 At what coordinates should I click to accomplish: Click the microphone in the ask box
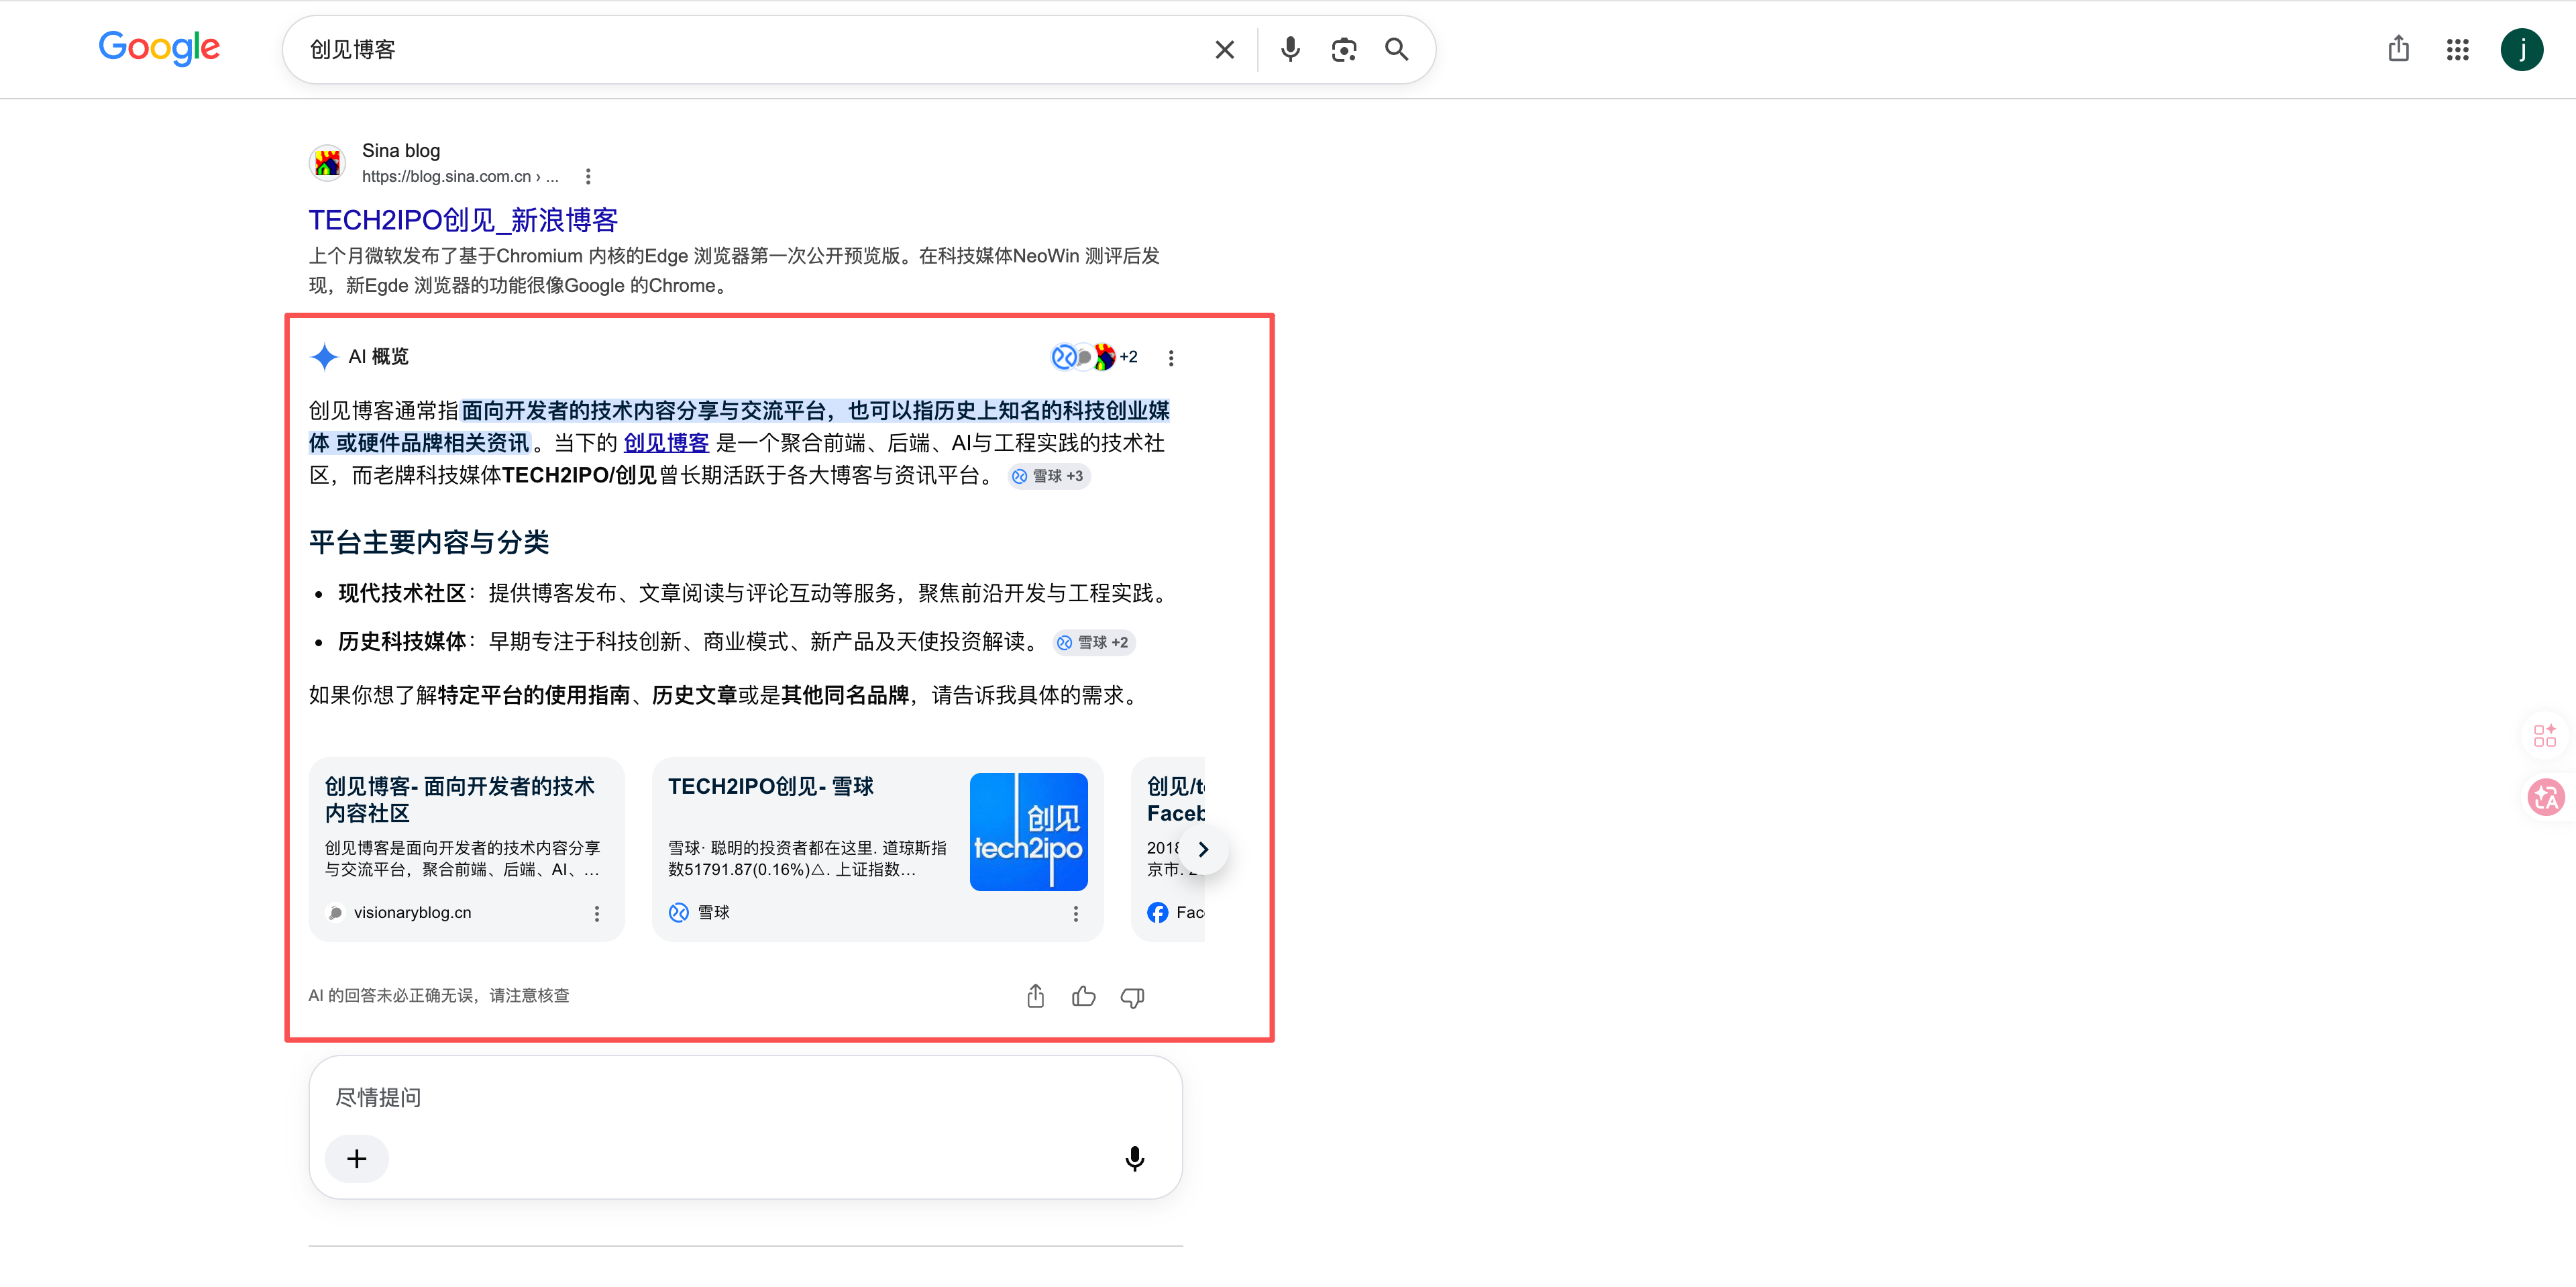[x=1135, y=1159]
